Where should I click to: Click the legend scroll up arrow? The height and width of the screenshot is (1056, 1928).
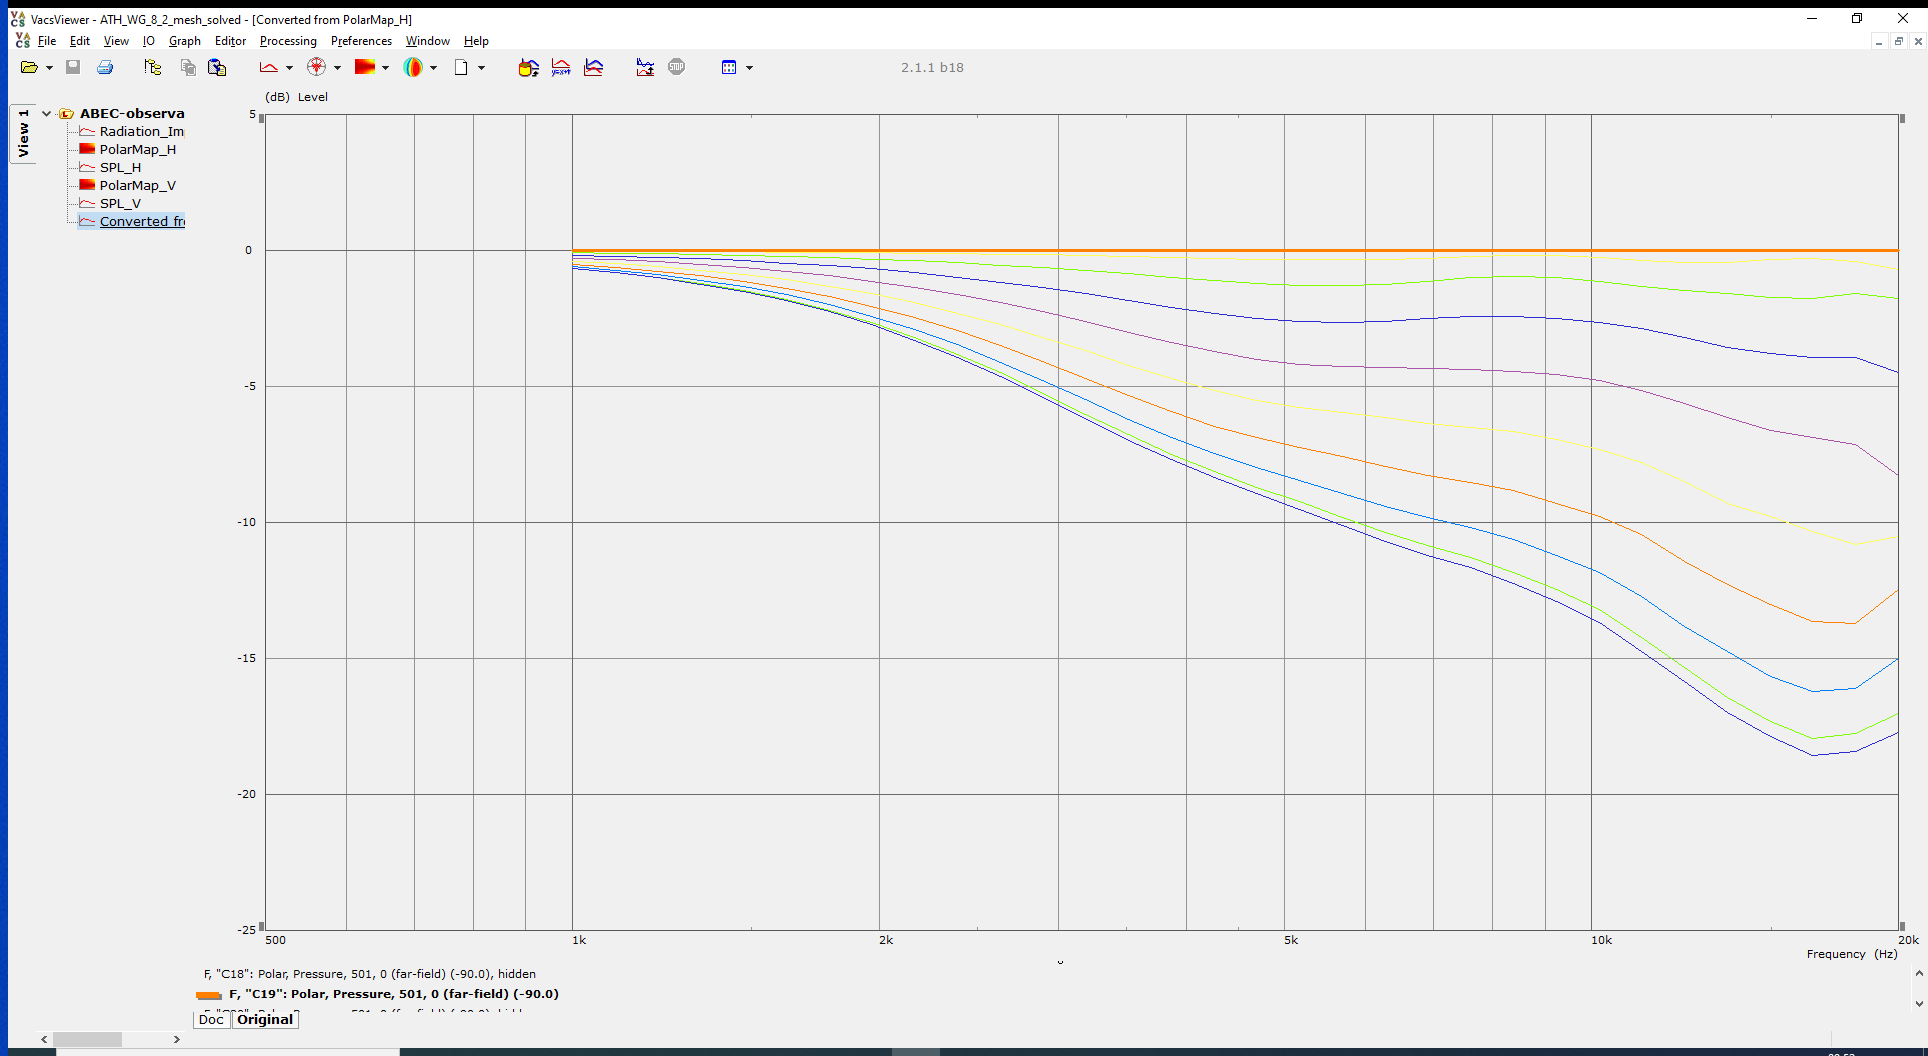(x=1918, y=973)
